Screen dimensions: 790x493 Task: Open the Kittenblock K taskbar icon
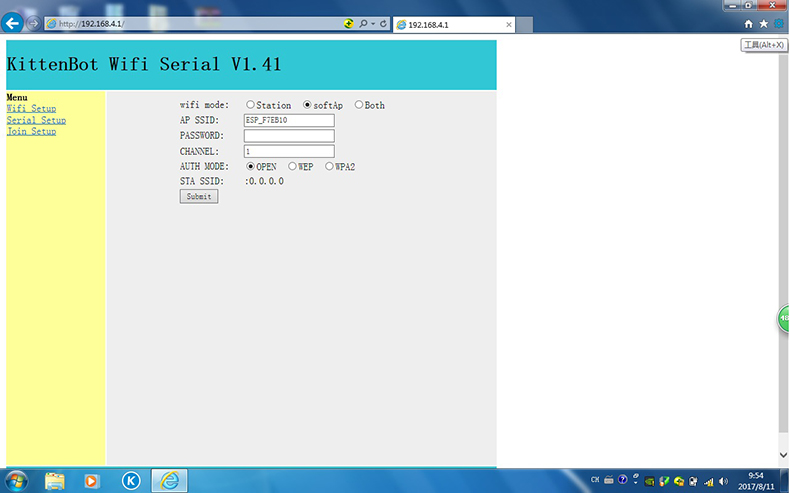[131, 481]
